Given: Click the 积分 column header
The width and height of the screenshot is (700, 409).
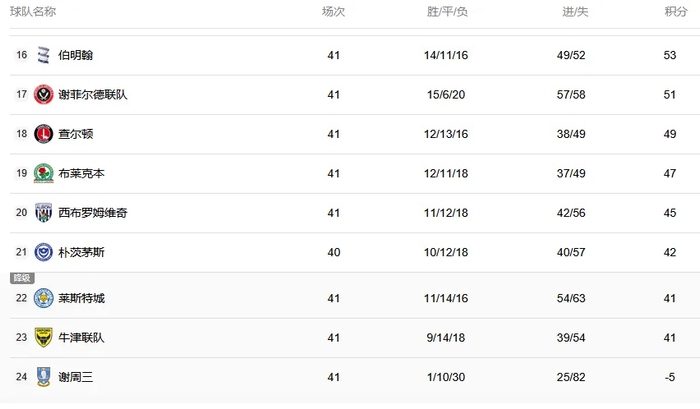Looking at the screenshot, I should tap(676, 12).
